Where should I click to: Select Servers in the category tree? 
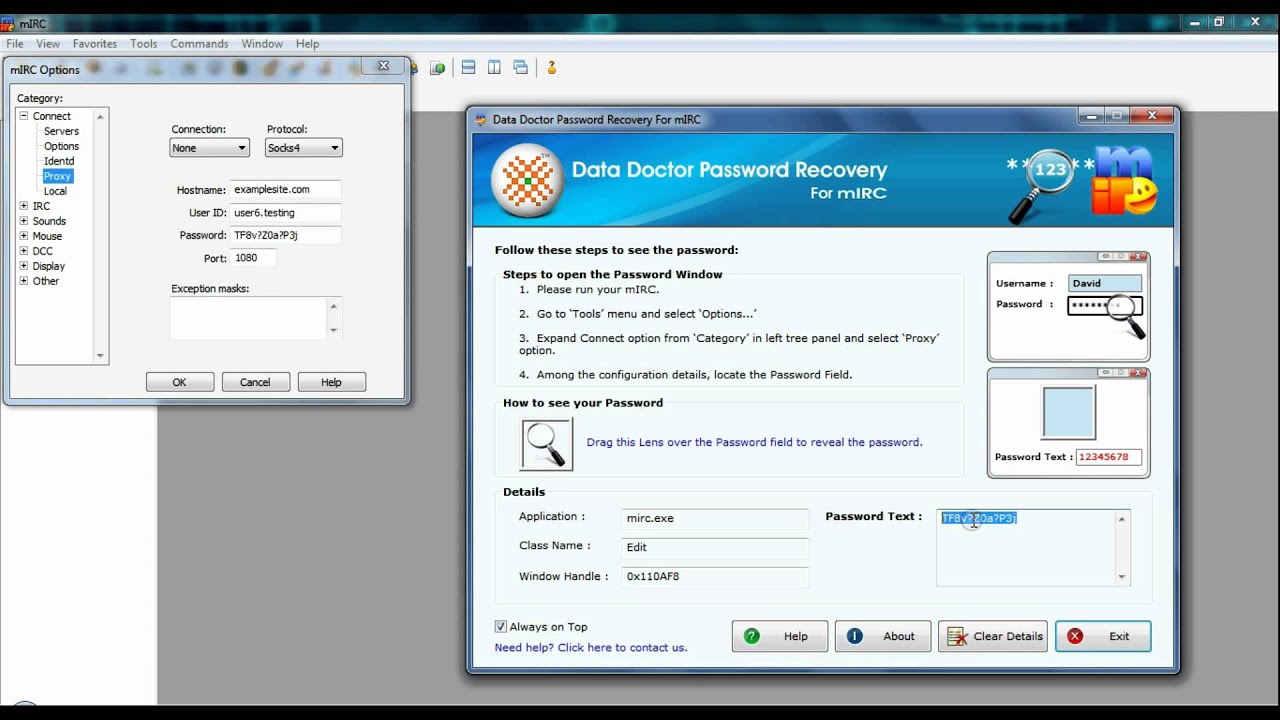click(61, 131)
